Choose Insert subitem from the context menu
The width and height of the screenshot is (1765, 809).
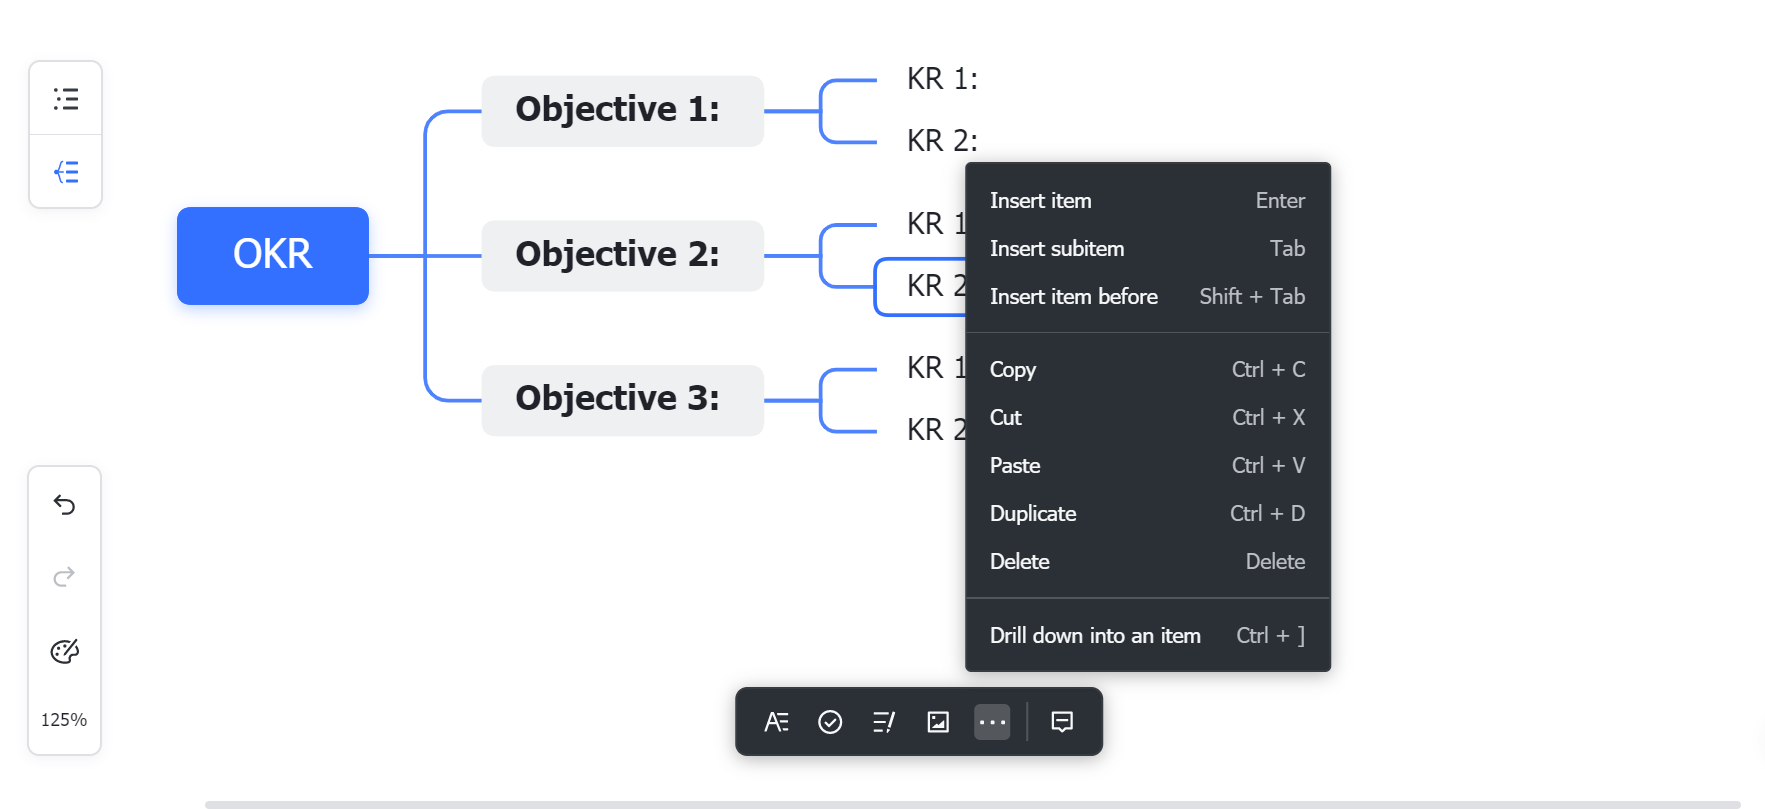pyautogui.click(x=1057, y=248)
